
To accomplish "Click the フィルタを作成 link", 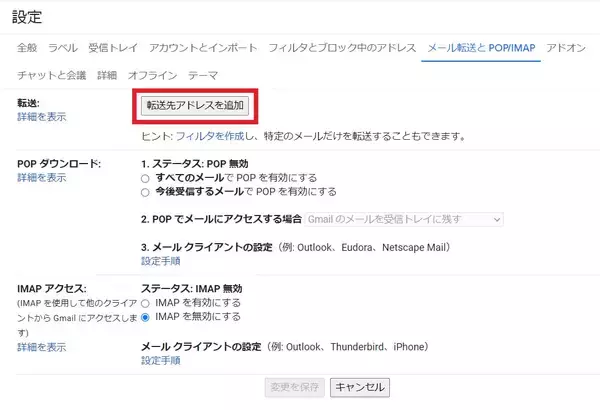I will (x=205, y=135).
